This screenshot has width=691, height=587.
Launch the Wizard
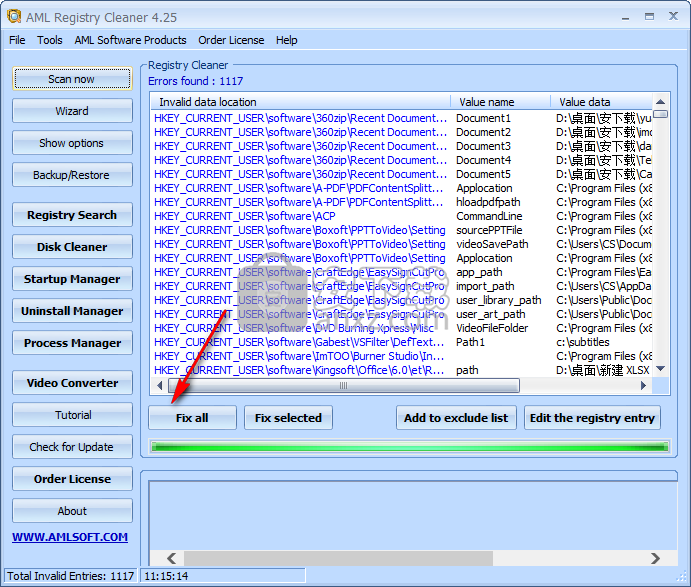pos(72,111)
